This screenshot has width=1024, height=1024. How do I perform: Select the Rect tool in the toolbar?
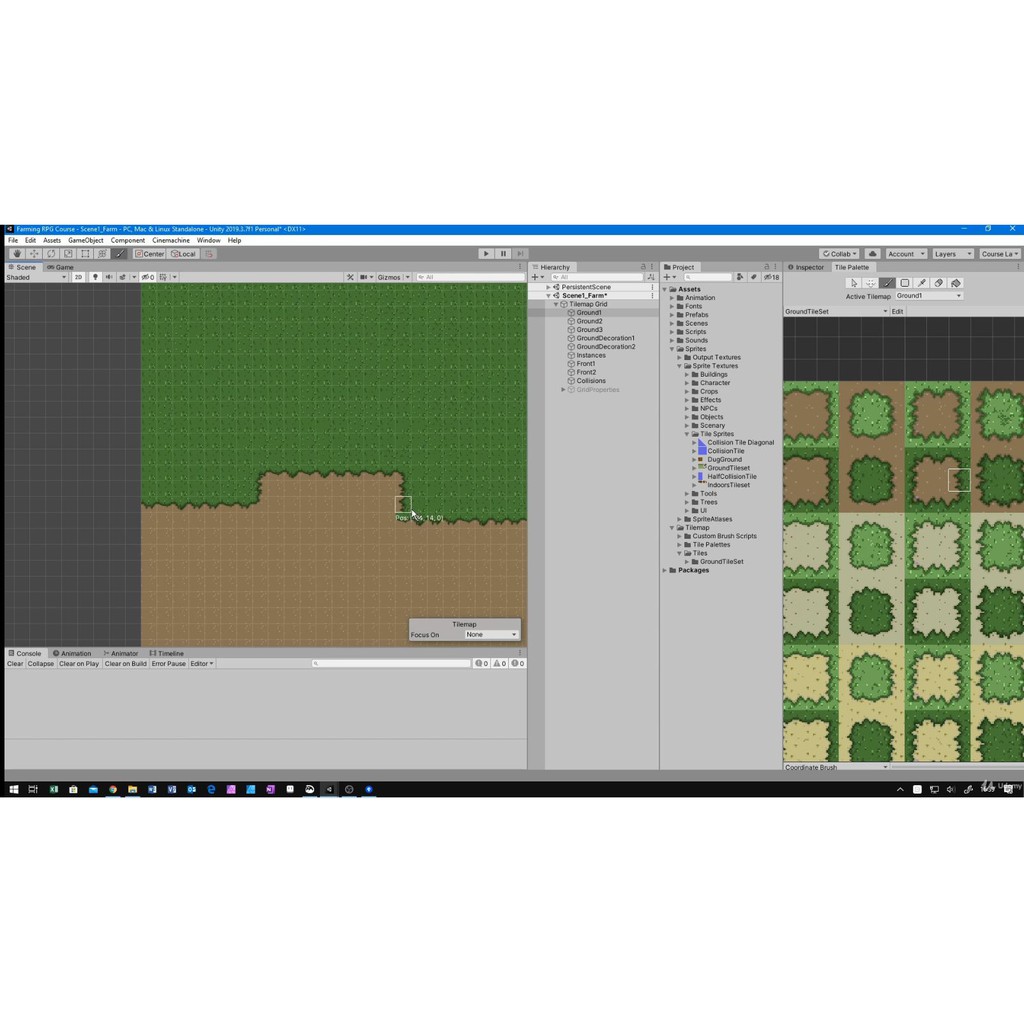click(85, 253)
